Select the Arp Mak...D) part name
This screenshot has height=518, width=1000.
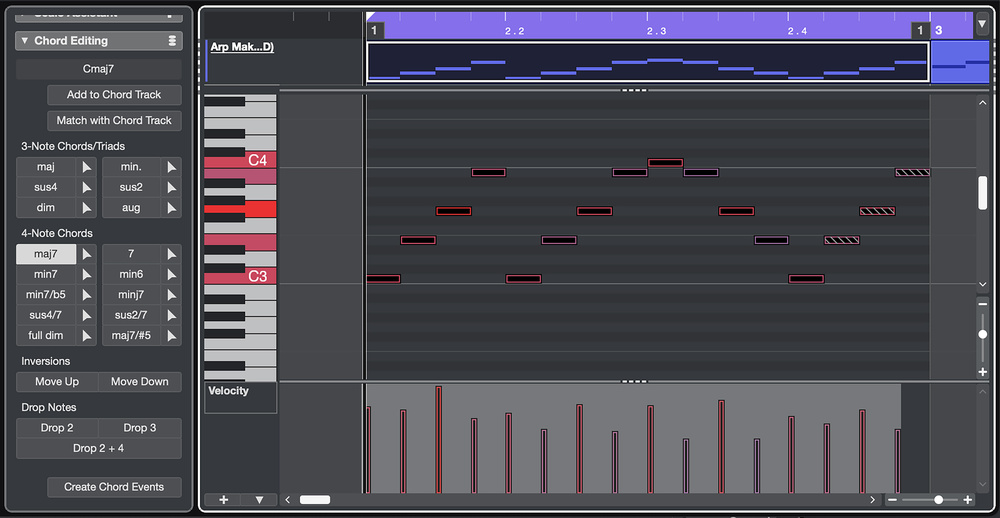[x=241, y=47]
